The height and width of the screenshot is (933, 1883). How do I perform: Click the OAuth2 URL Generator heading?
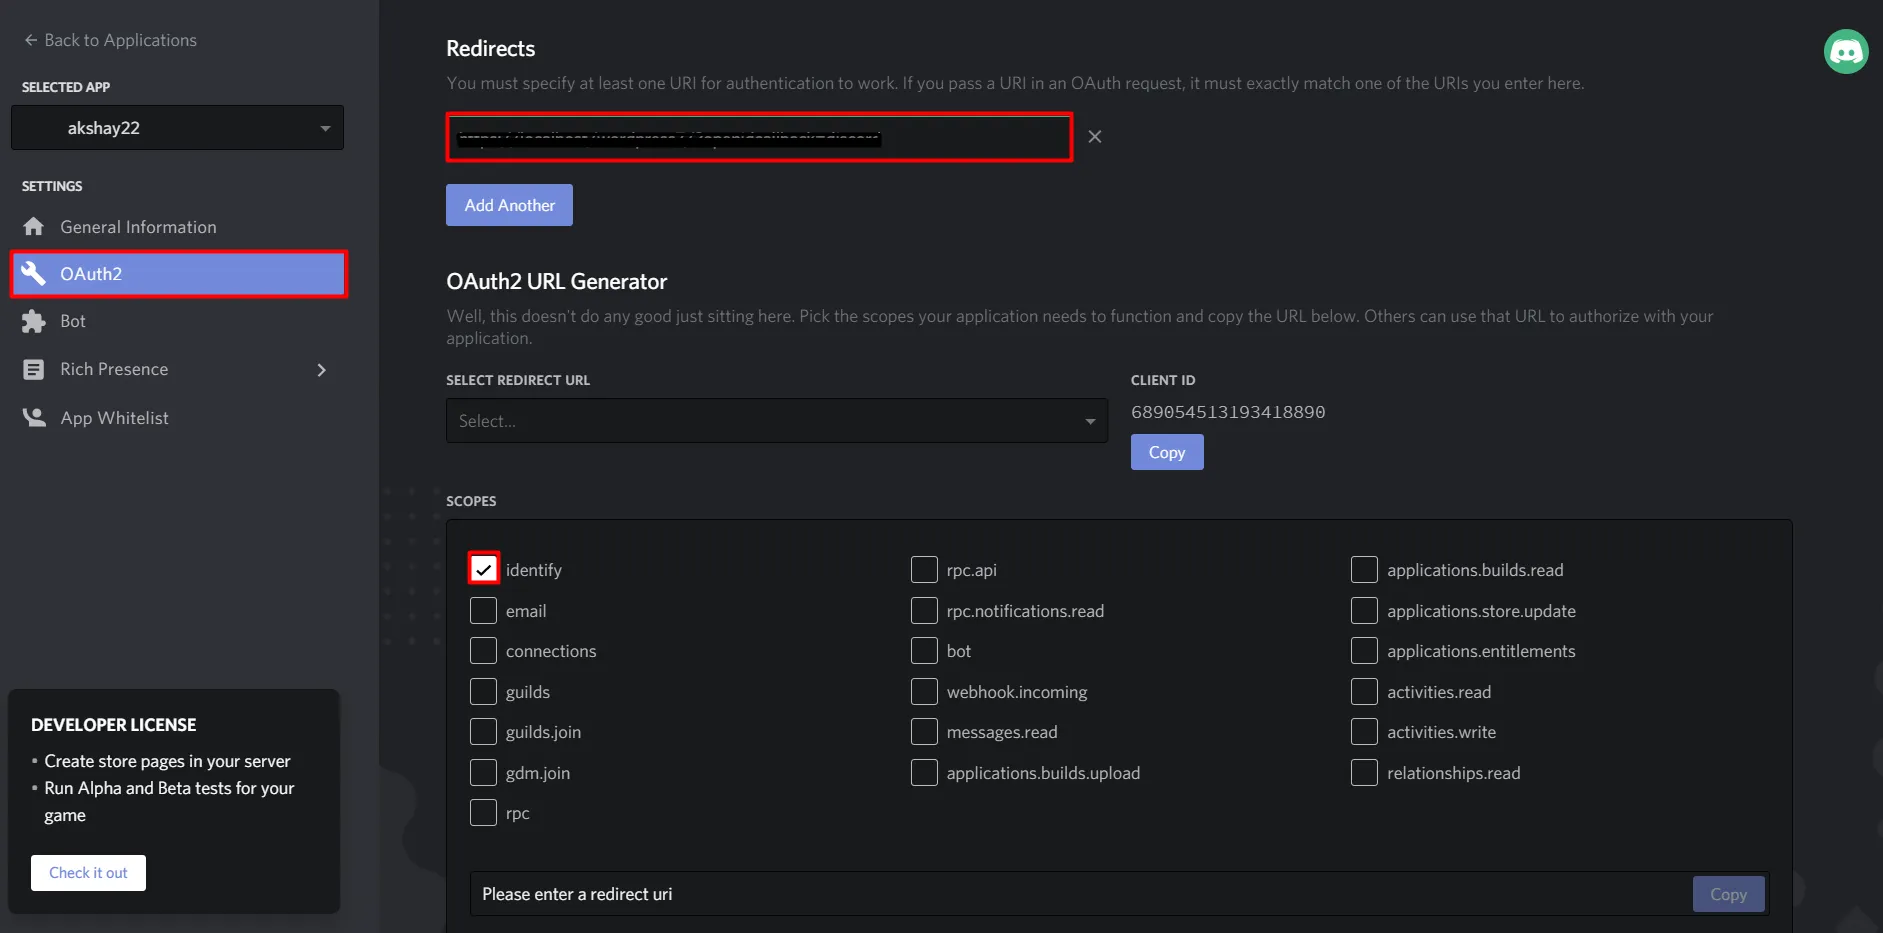[556, 282]
